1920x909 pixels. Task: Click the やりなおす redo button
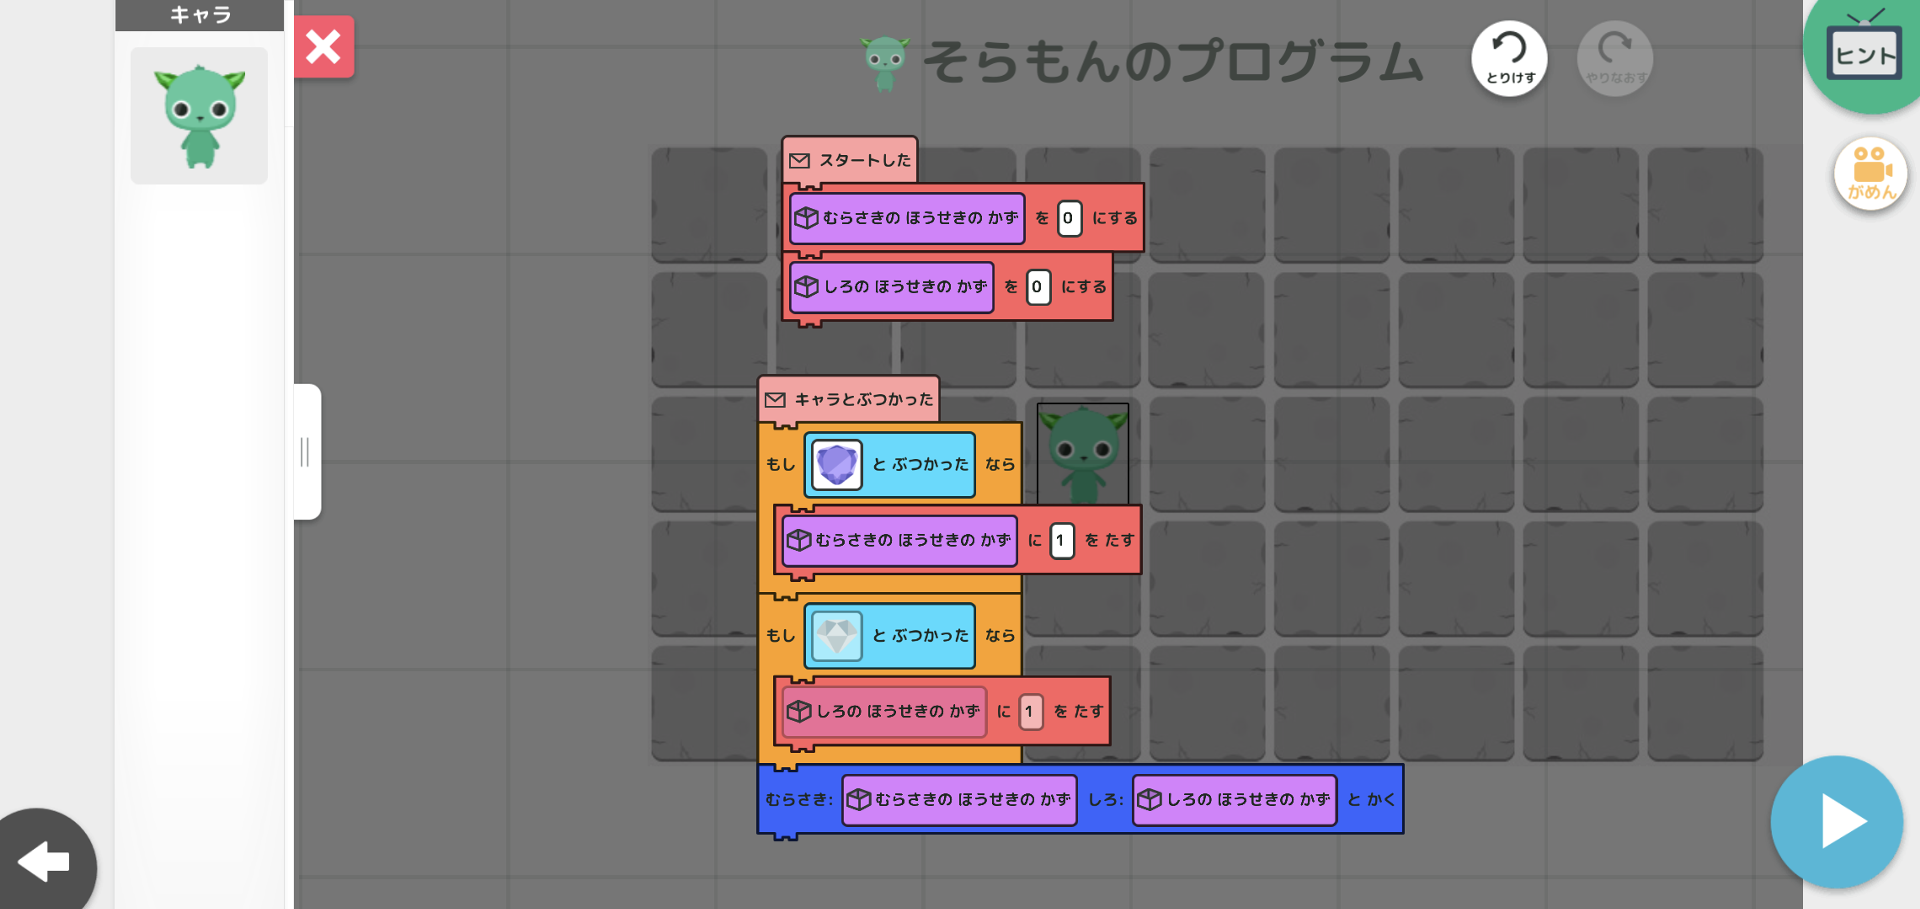(1614, 58)
